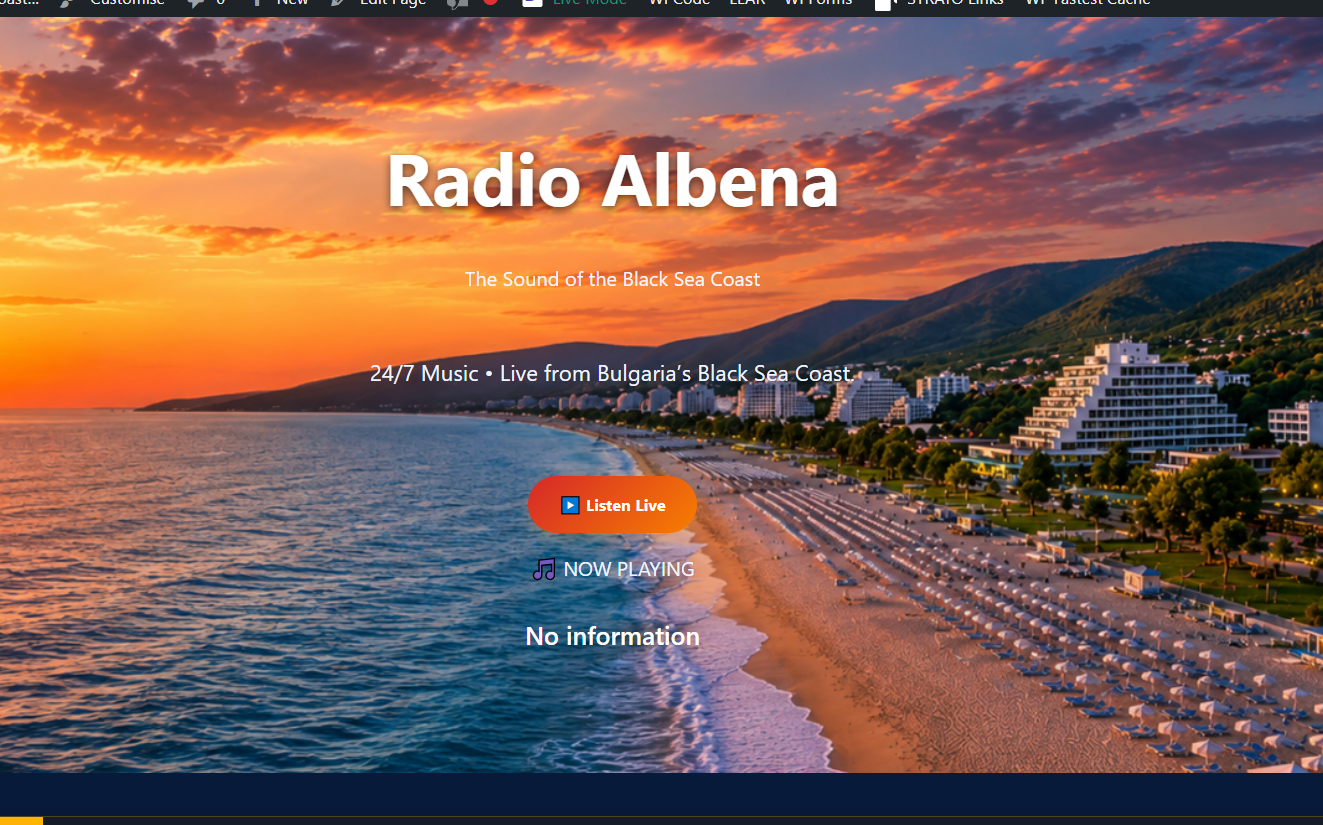This screenshot has height=825, width=1323.
Task: Click the "NOW PLAYING" label
Action: tap(629, 569)
